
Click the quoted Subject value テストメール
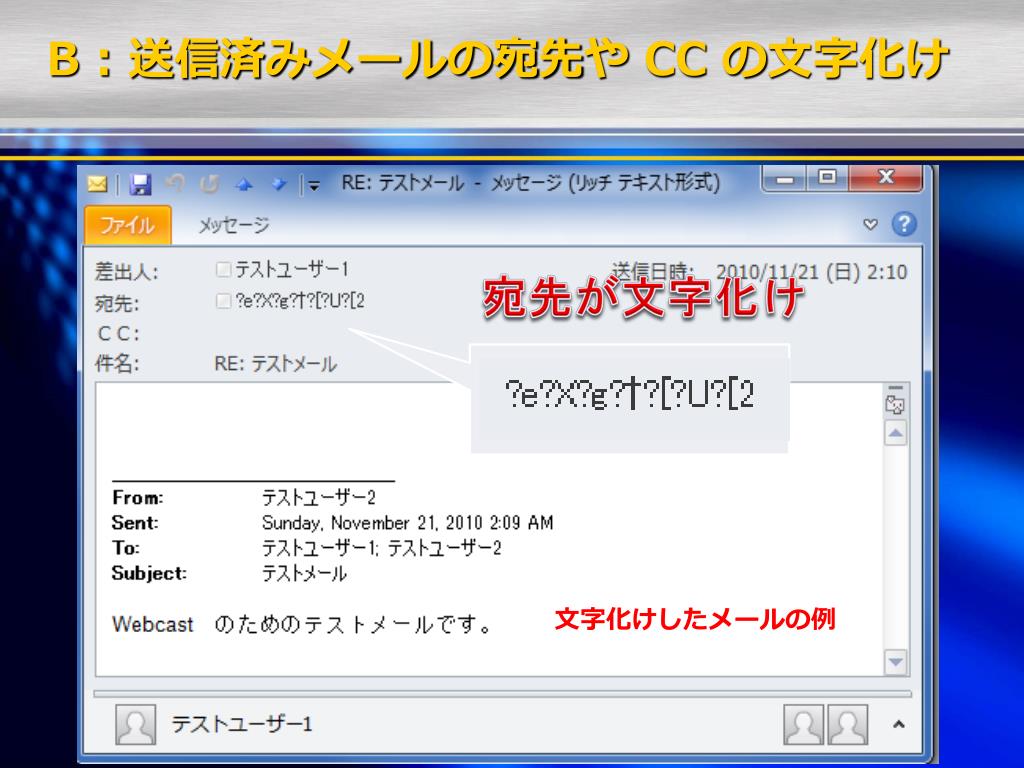[x=304, y=573]
